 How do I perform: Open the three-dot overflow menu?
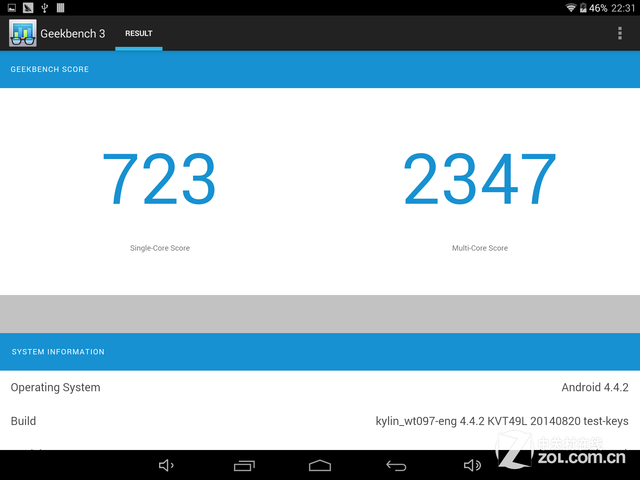(620, 33)
